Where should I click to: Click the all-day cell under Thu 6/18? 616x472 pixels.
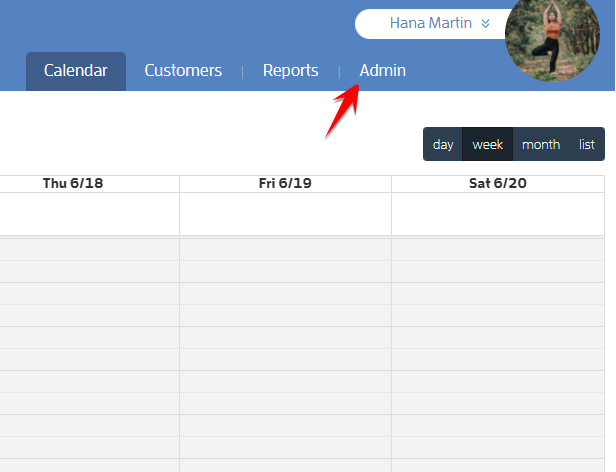90,214
